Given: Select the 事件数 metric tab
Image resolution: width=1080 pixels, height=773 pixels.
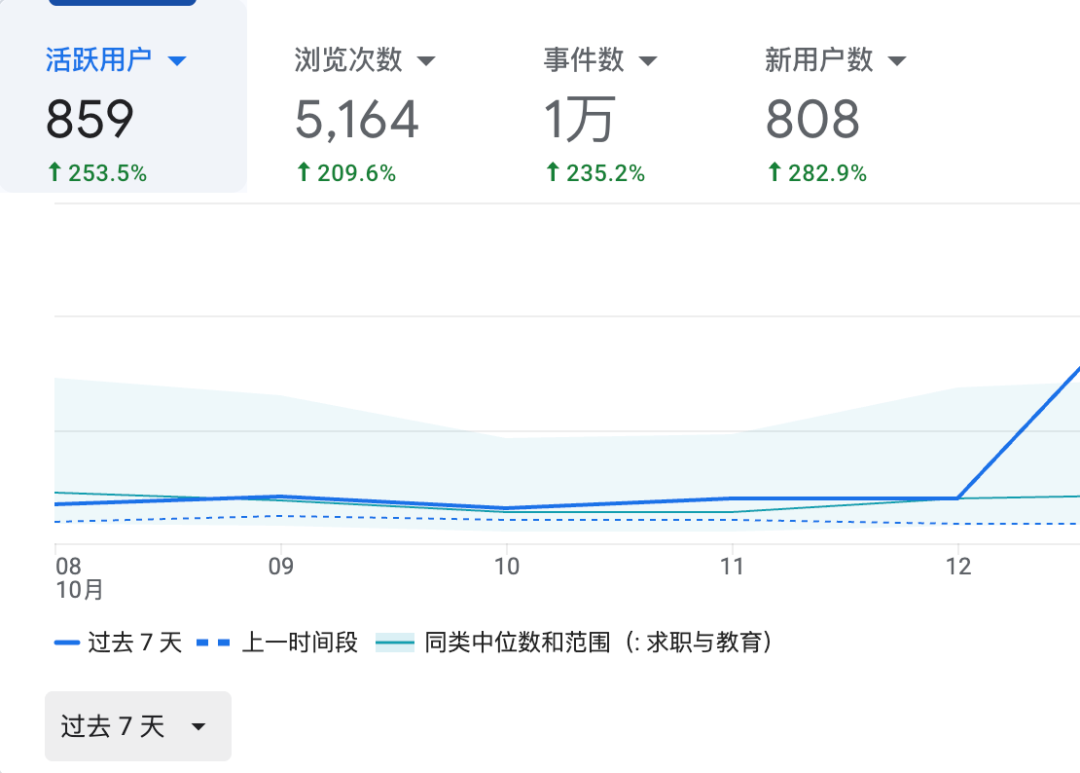Looking at the screenshot, I should [x=599, y=115].
